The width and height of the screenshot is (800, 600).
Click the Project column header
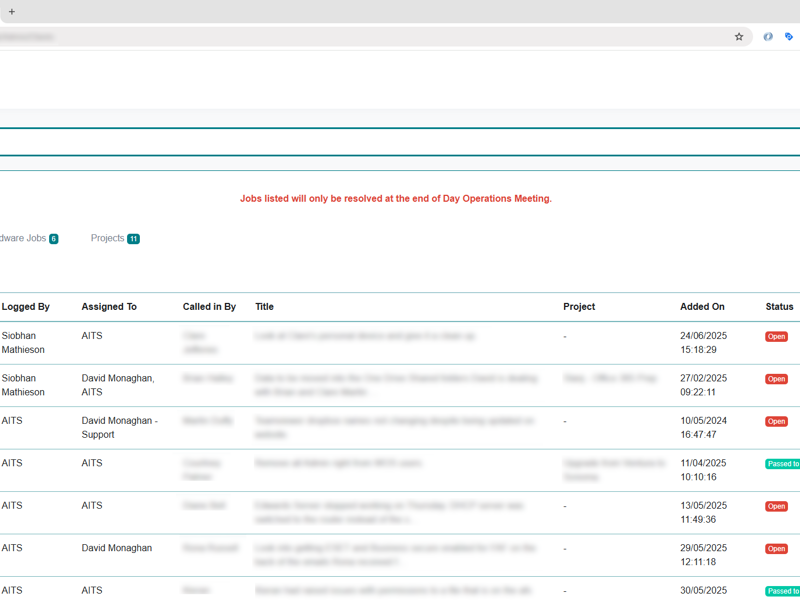click(x=579, y=306)
